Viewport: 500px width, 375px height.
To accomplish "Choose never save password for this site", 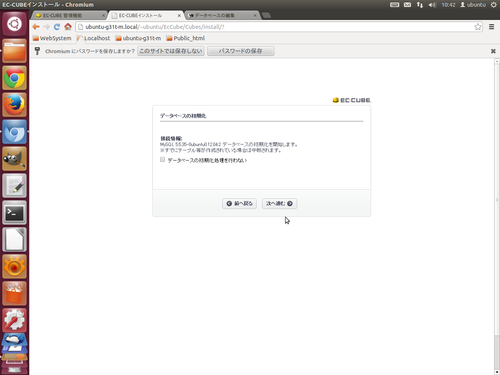I will pyautogui.click(x=171, y=51).
